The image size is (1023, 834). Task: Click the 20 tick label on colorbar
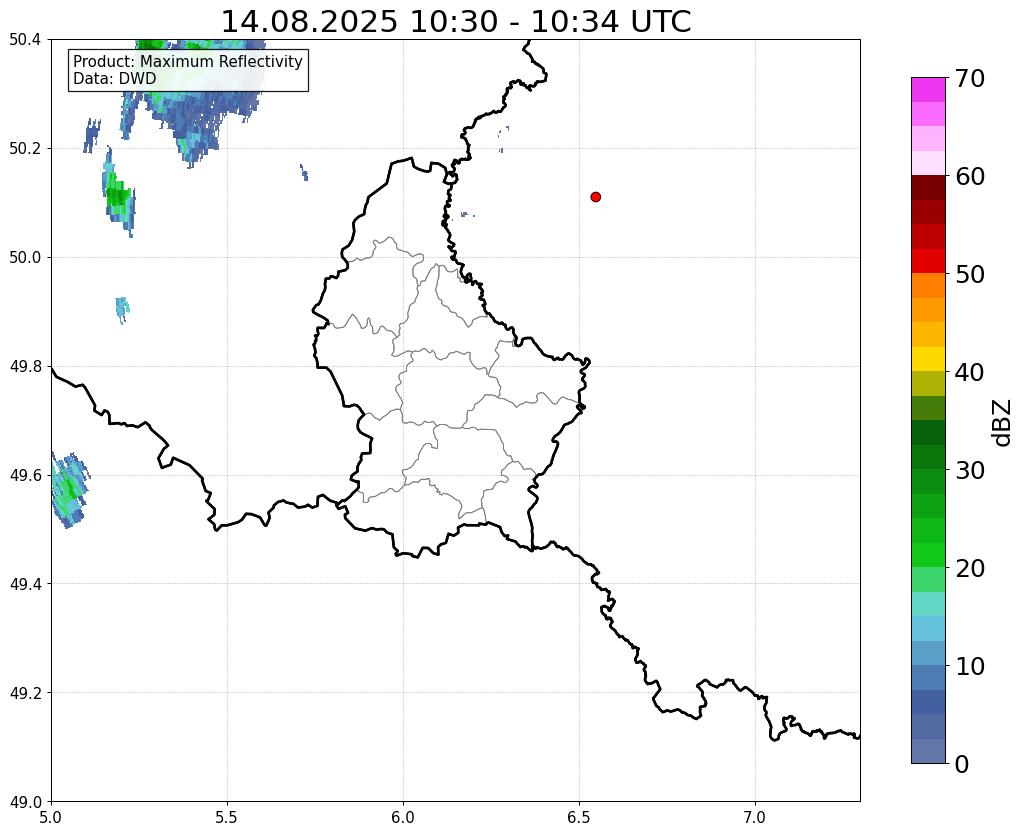click(970, 568)
